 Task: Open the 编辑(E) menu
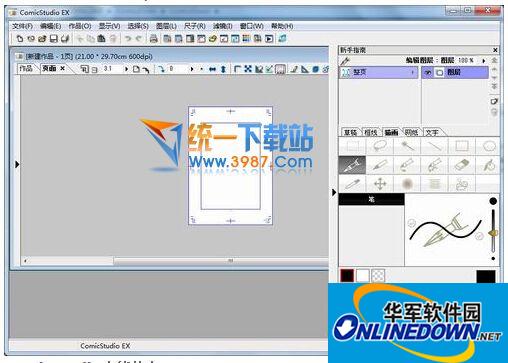click(50, 26)
